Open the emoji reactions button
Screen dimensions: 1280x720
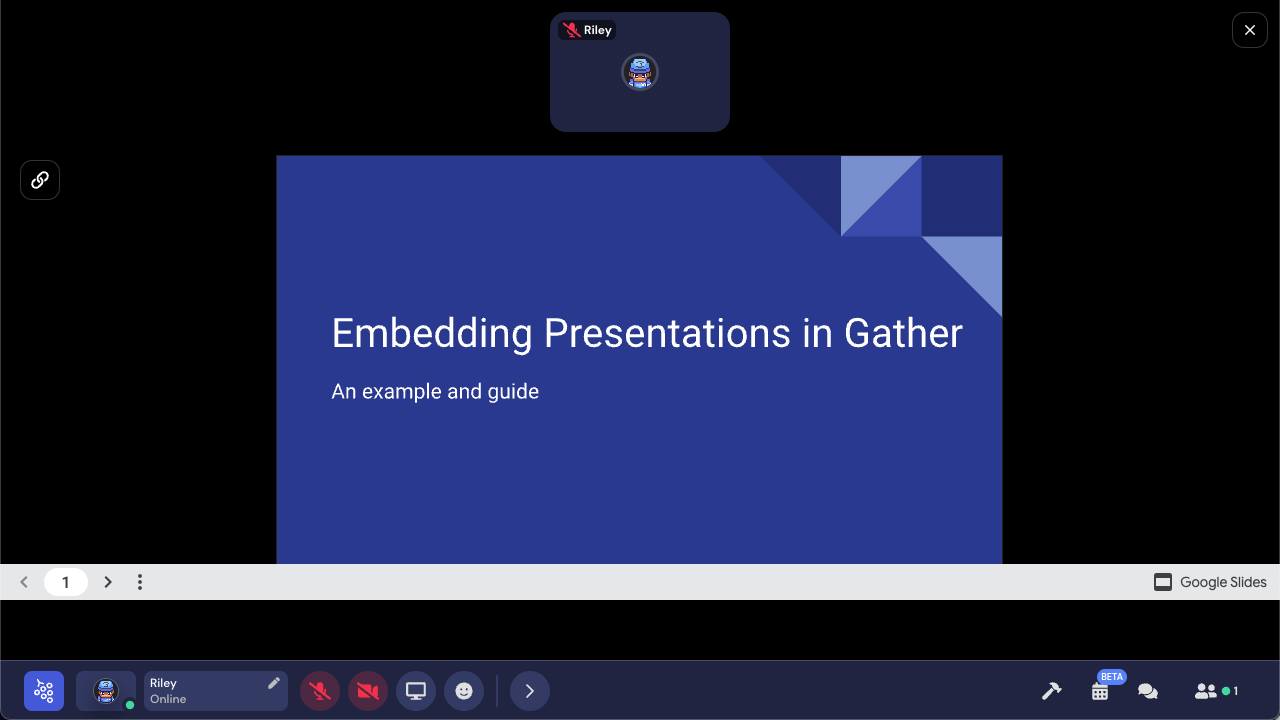pyautogui.click(x=464, y=691)
